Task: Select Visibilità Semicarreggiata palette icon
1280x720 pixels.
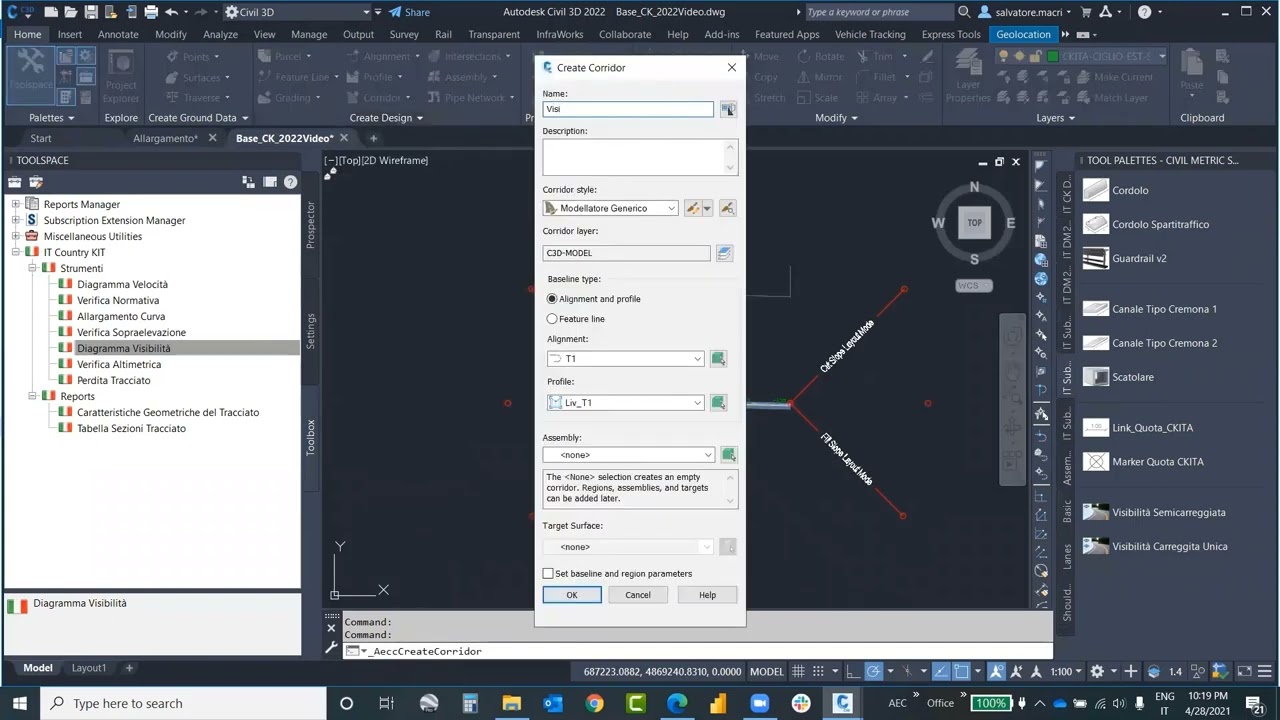Action: click(1096, 512)
